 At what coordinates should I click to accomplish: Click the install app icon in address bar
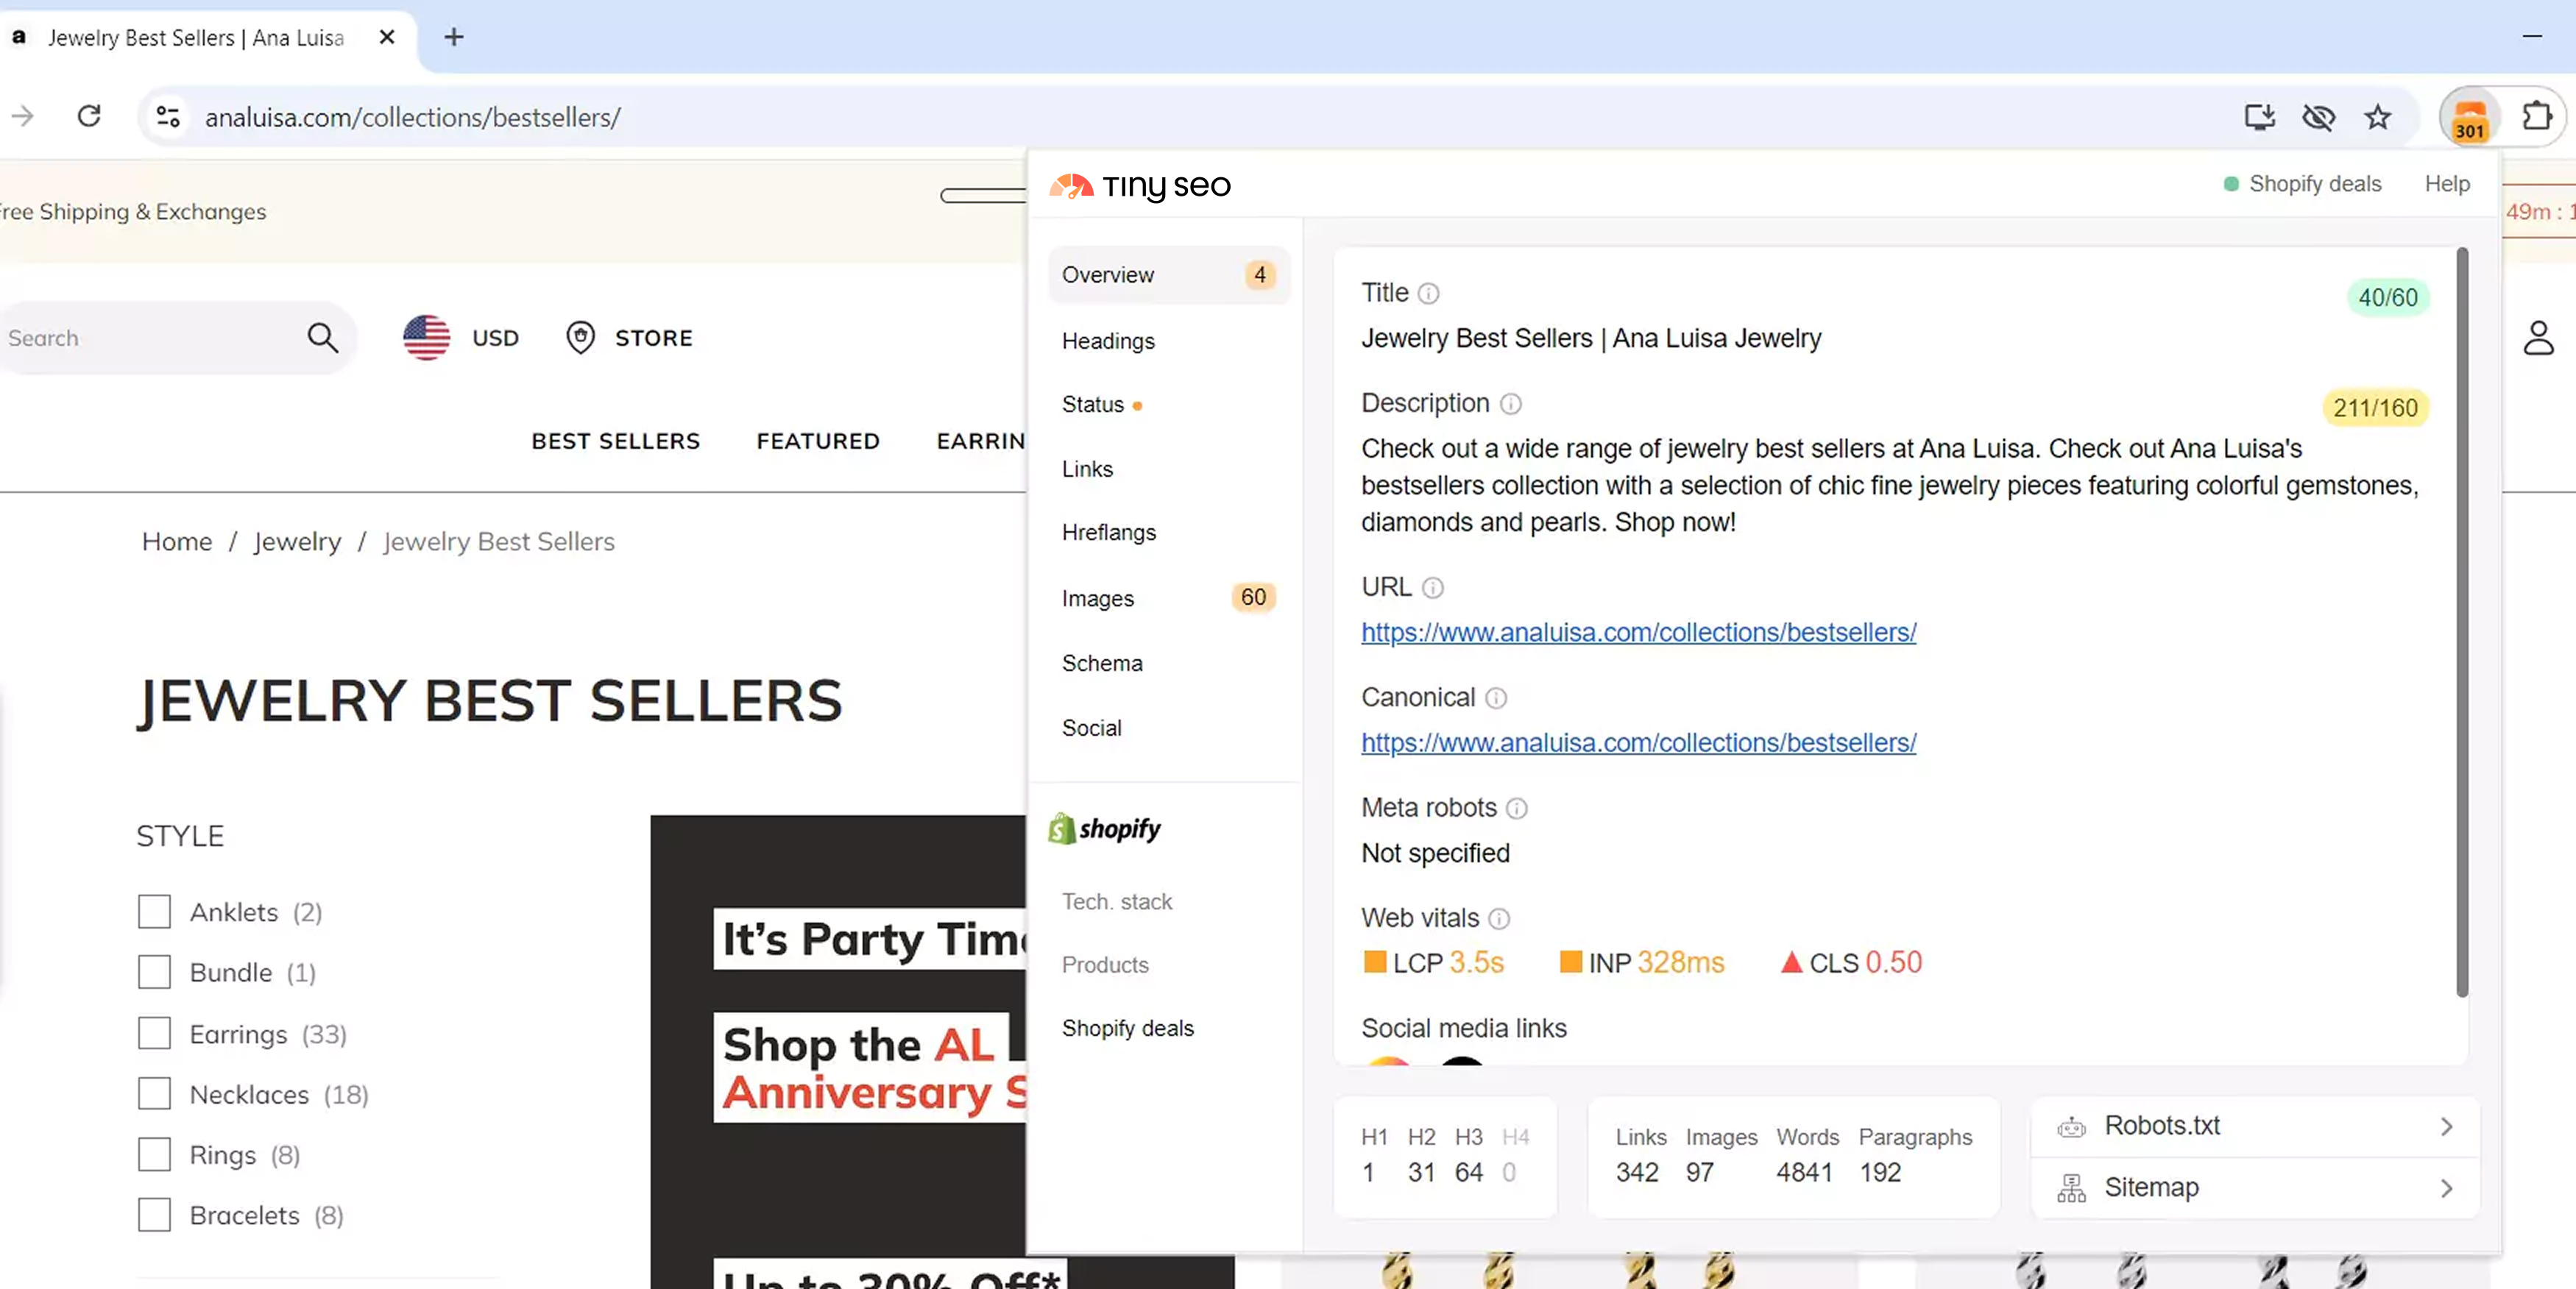2259,117
